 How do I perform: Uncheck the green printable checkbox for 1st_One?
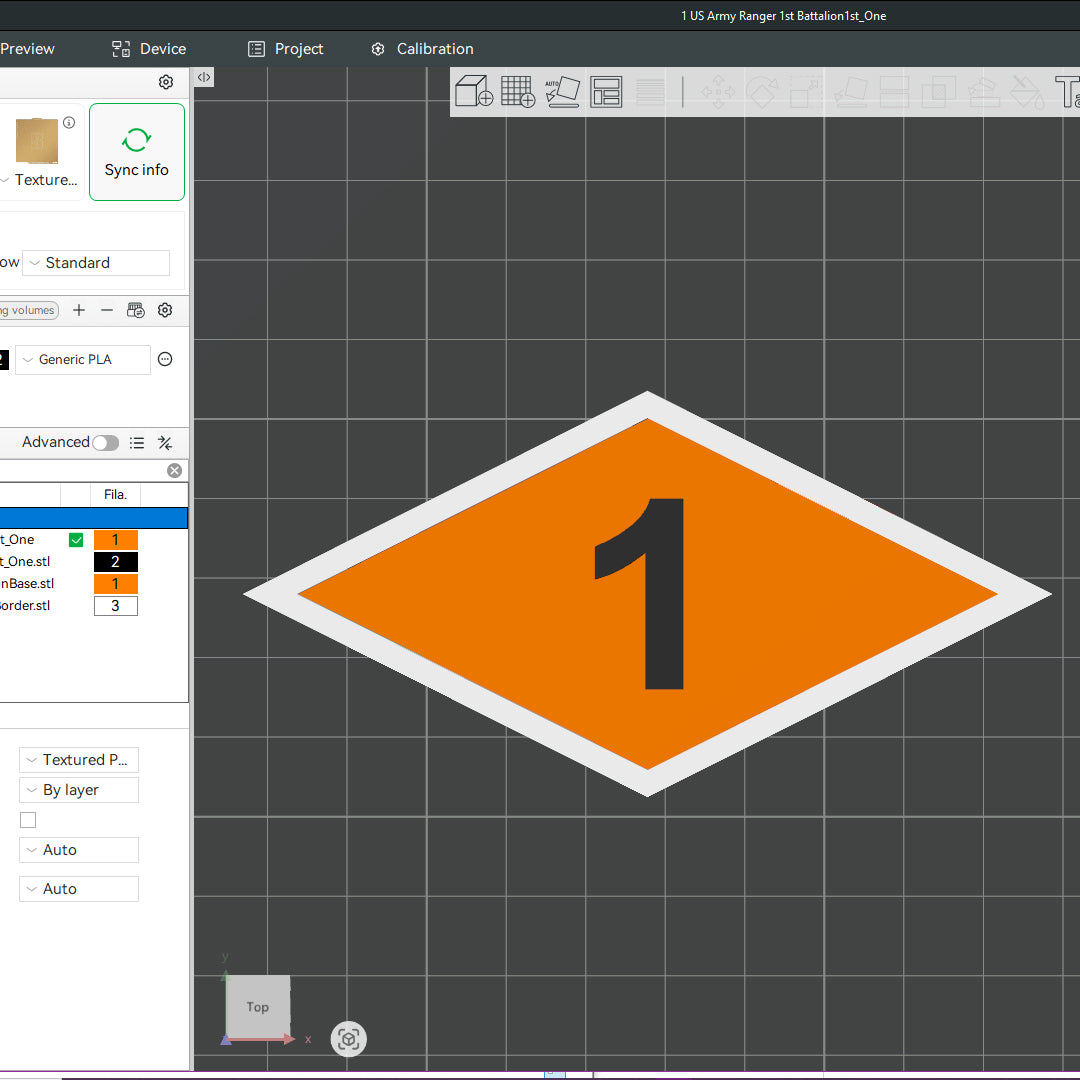pos(76,540)
